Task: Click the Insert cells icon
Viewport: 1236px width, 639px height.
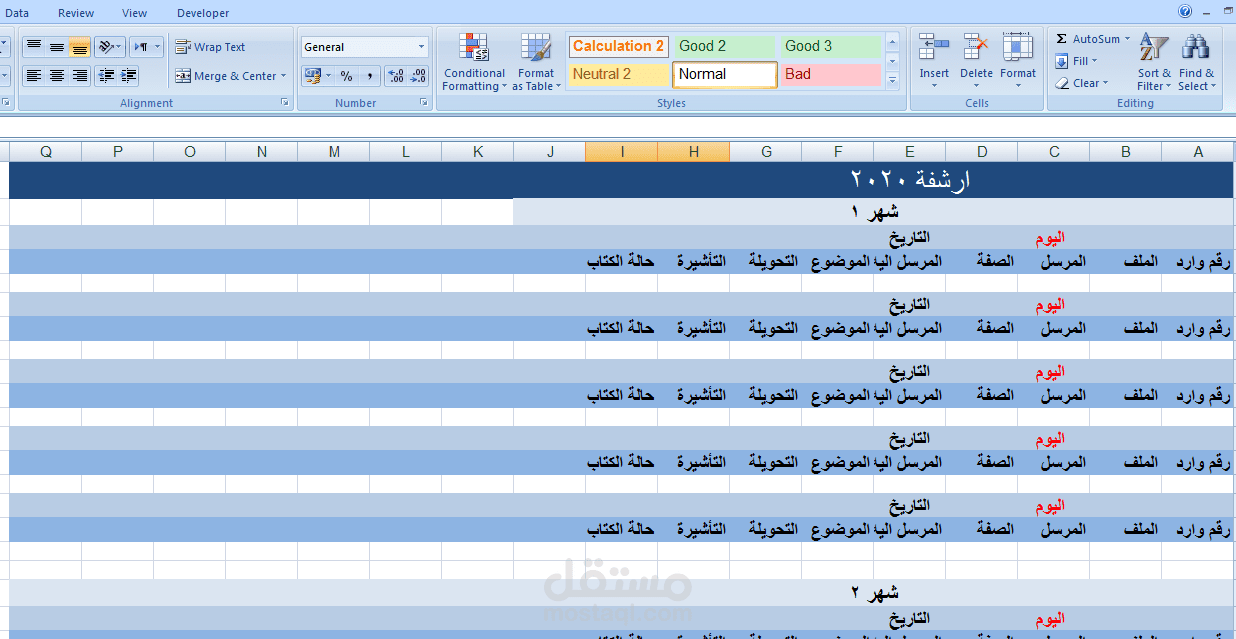Action: coord(934,47)
